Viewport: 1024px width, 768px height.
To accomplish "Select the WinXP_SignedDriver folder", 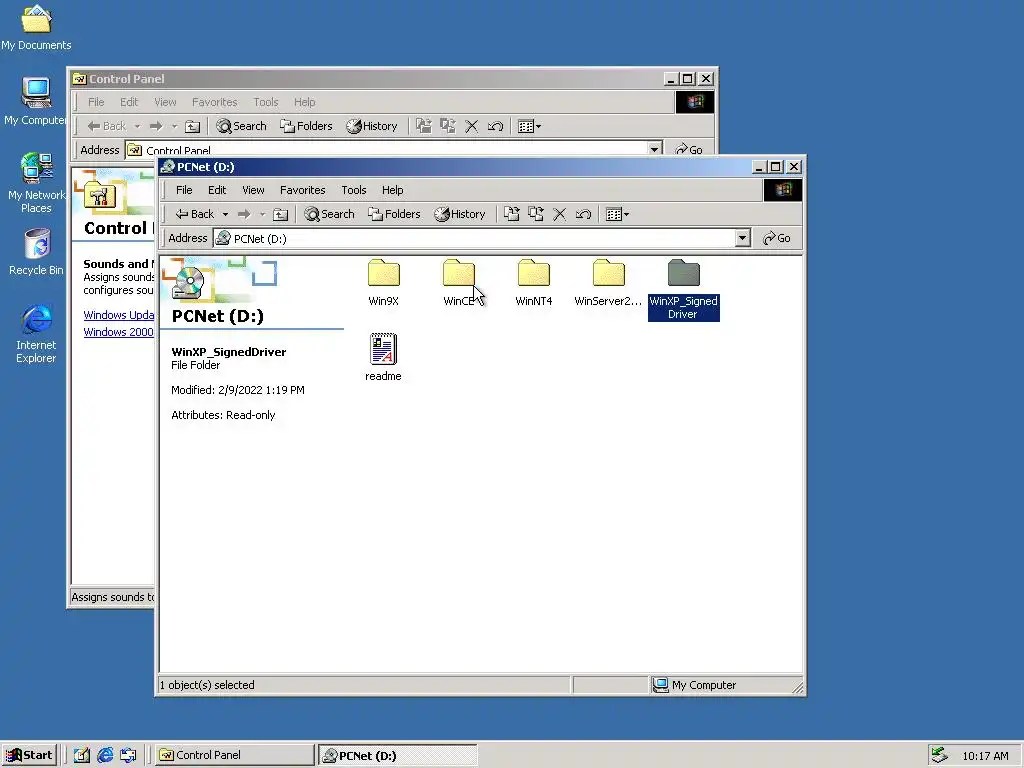I will [x=684, y=289].
